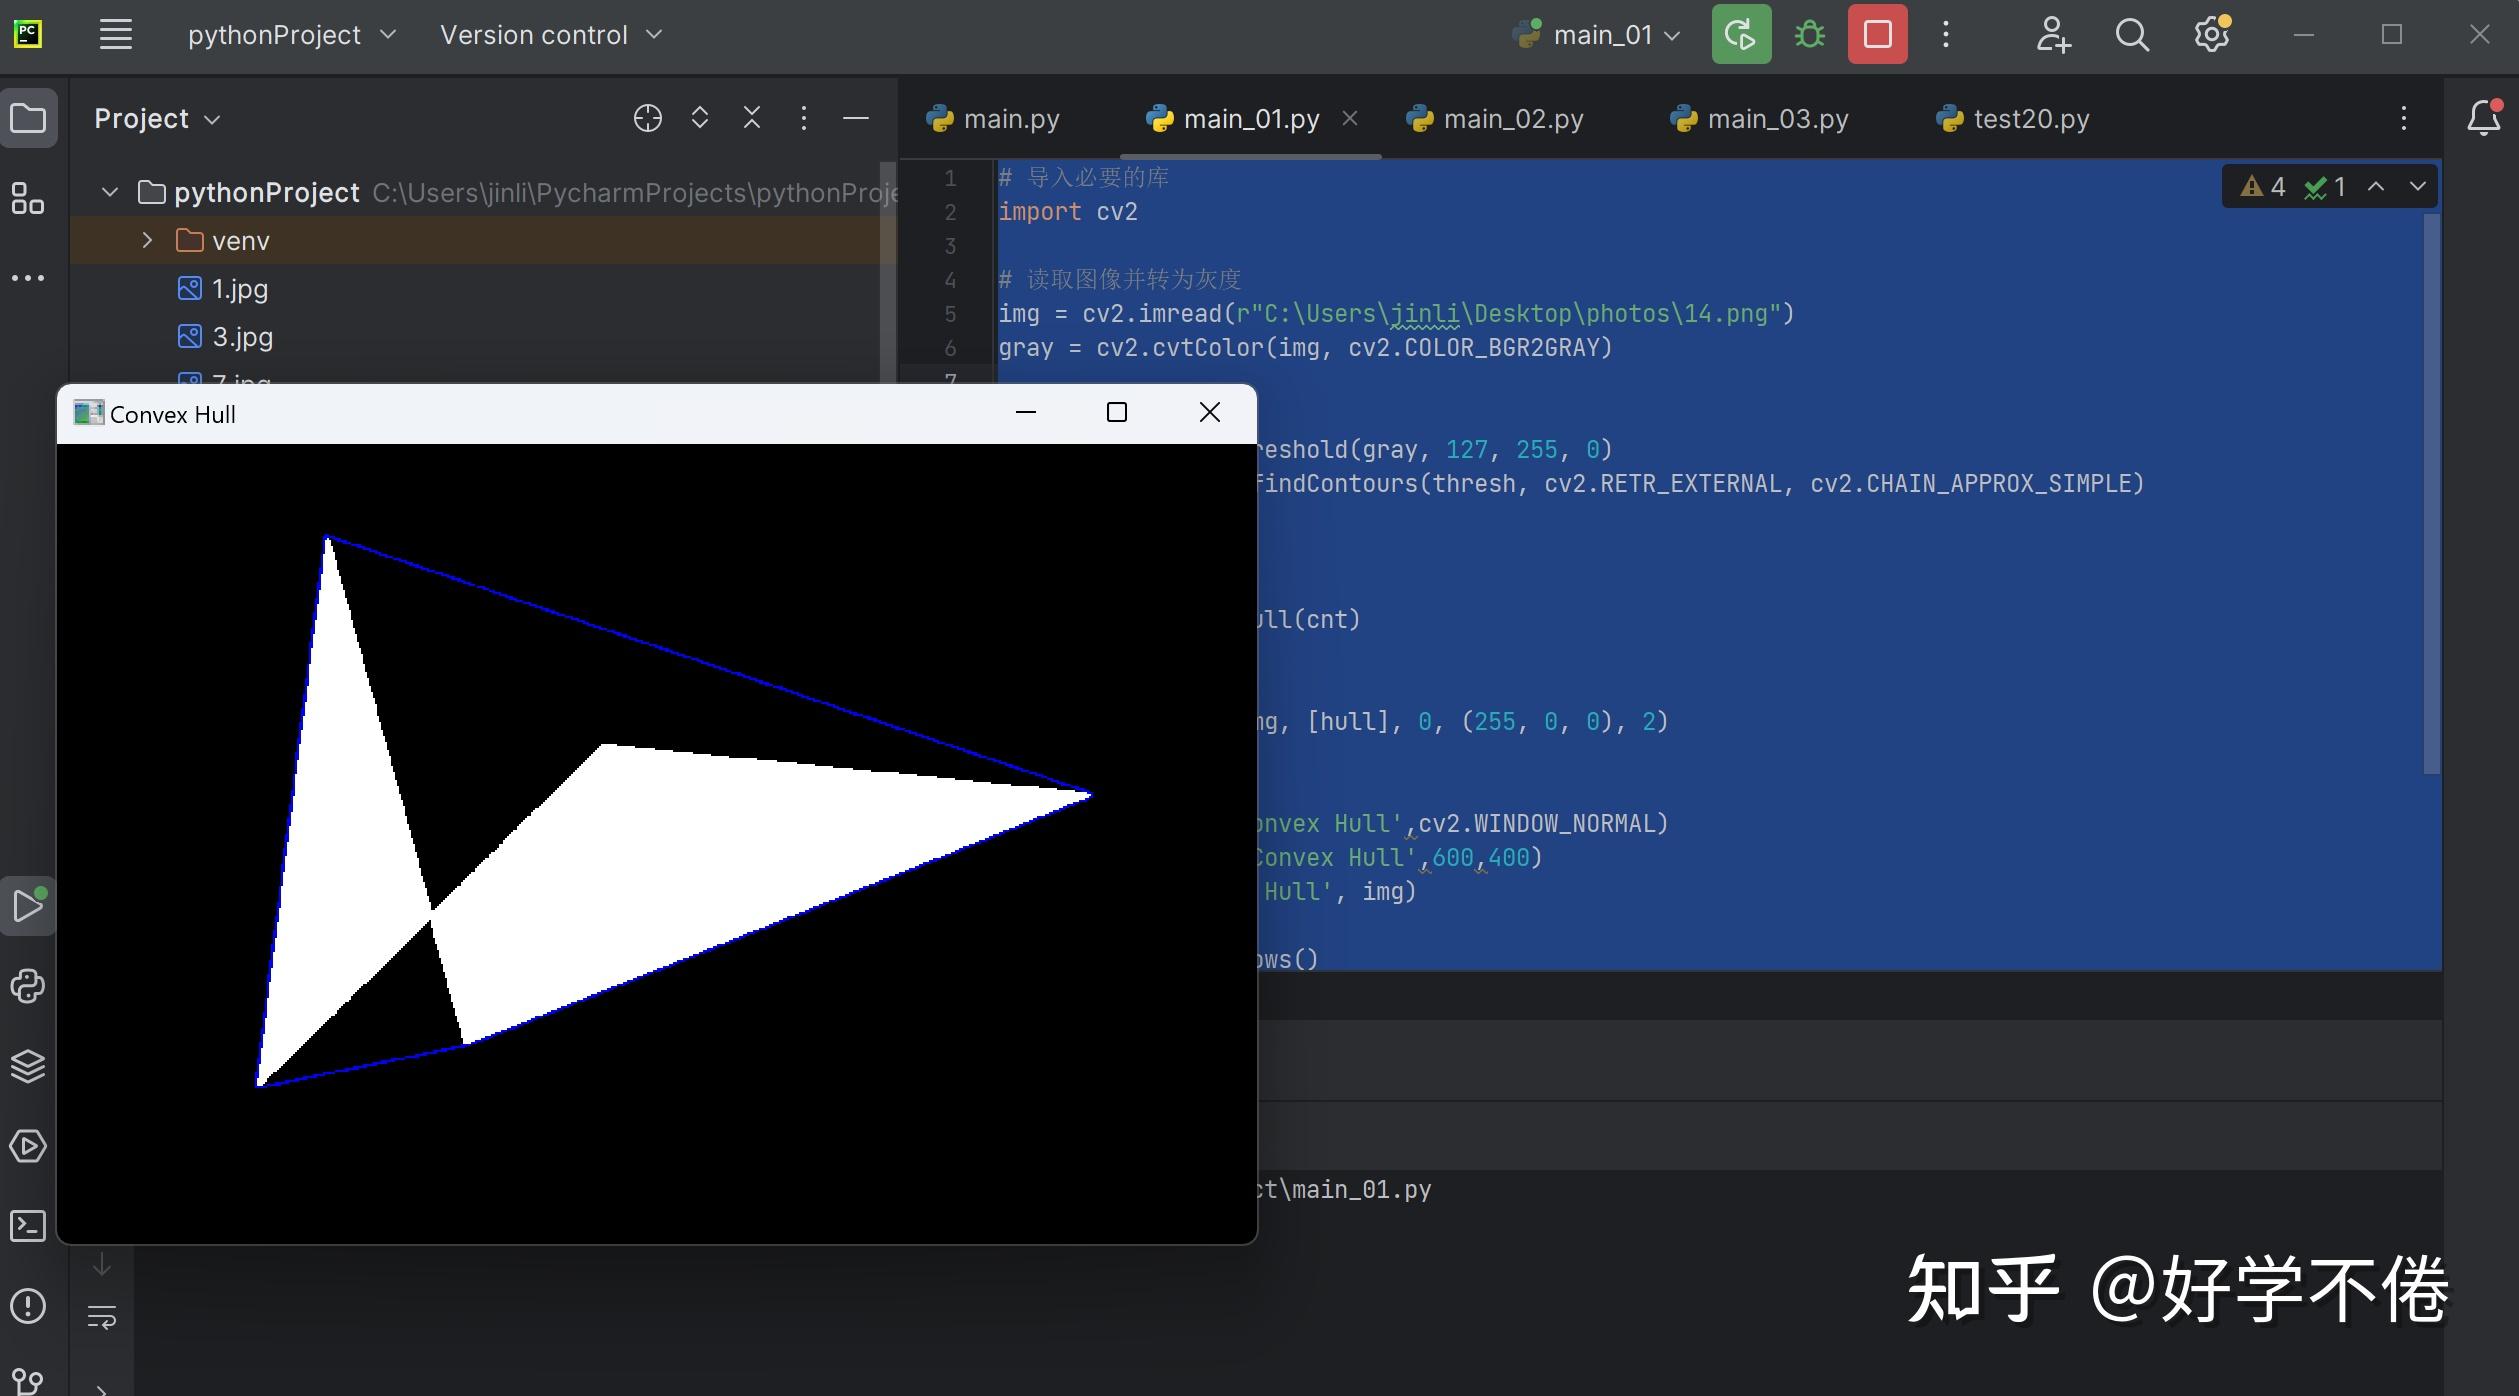Open Terminal tool window
The image size is (2519, 1396).
click(28, 1226)
